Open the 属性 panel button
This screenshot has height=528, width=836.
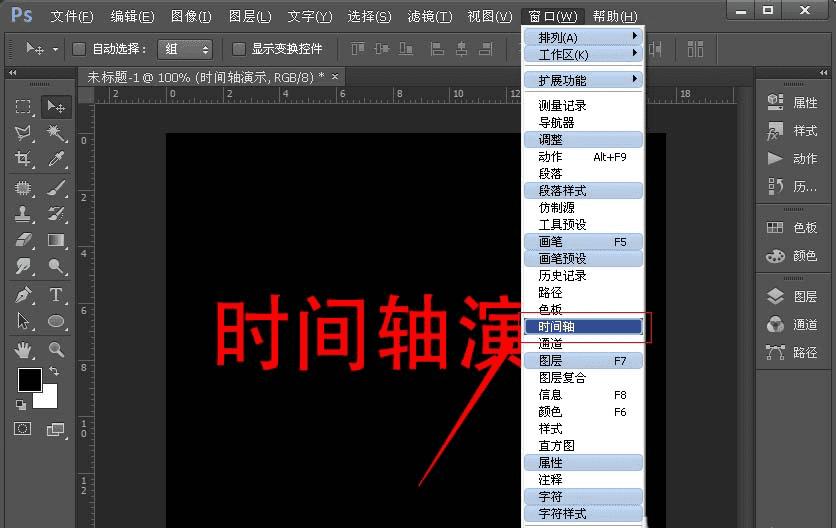pos(793,102)
